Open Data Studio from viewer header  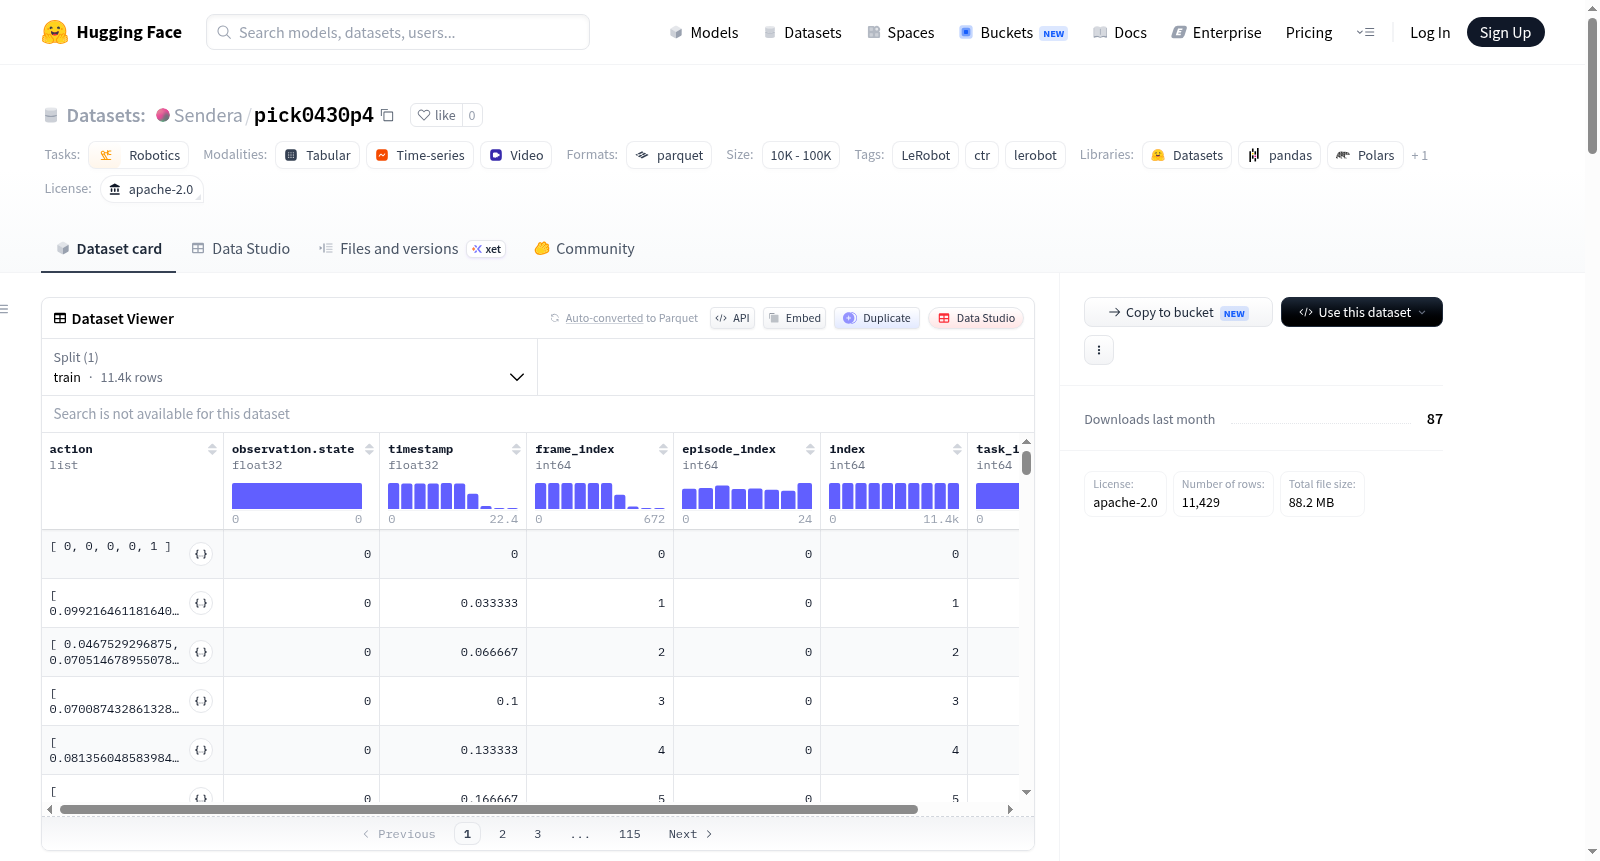point(976,318)
